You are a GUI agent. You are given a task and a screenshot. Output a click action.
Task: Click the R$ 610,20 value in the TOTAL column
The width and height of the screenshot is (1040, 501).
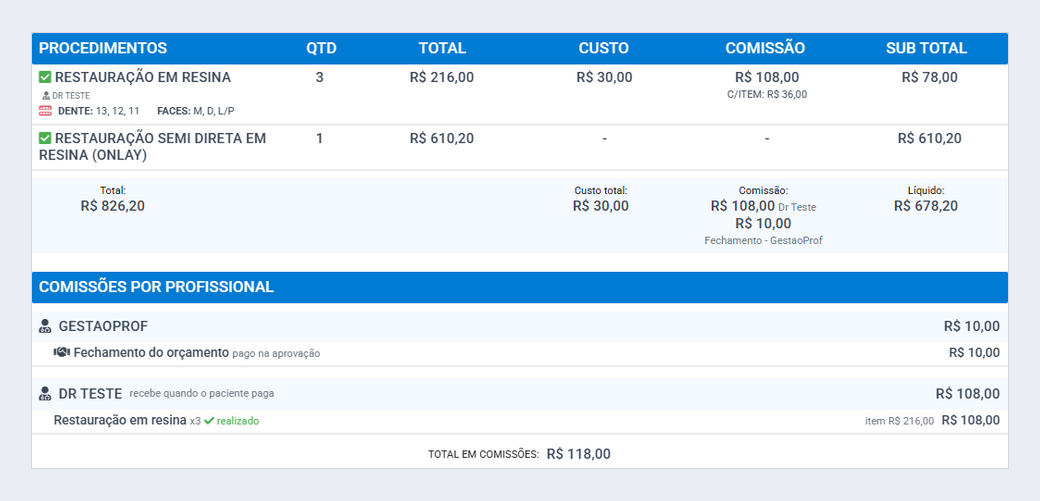coord(442,139)
